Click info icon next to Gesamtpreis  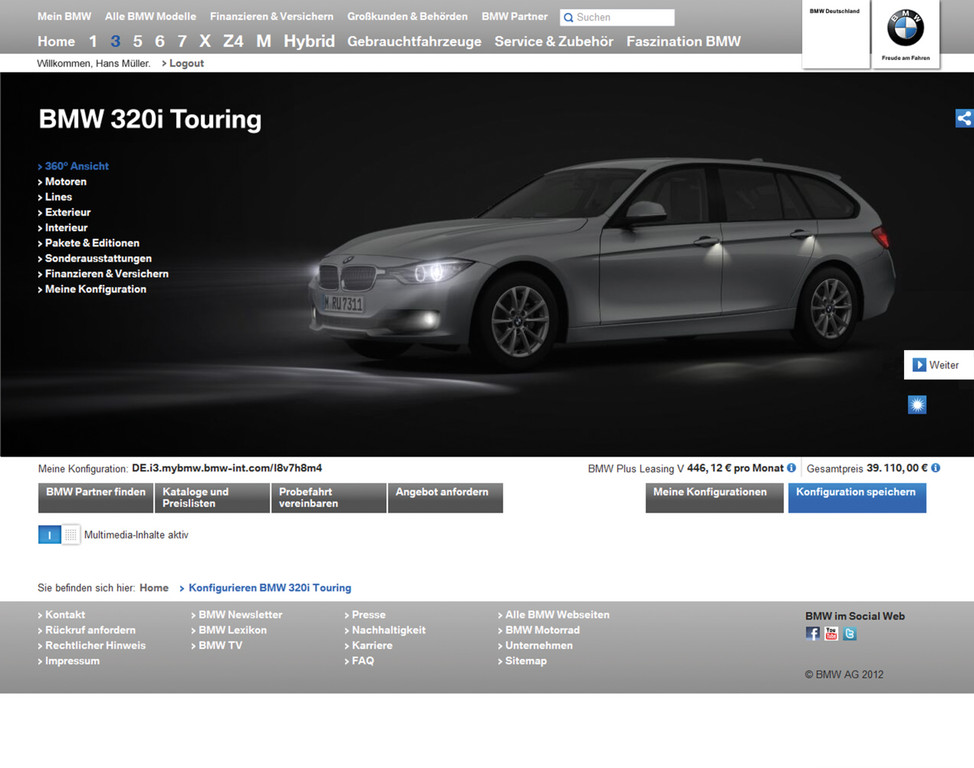(x=935, y=468)
